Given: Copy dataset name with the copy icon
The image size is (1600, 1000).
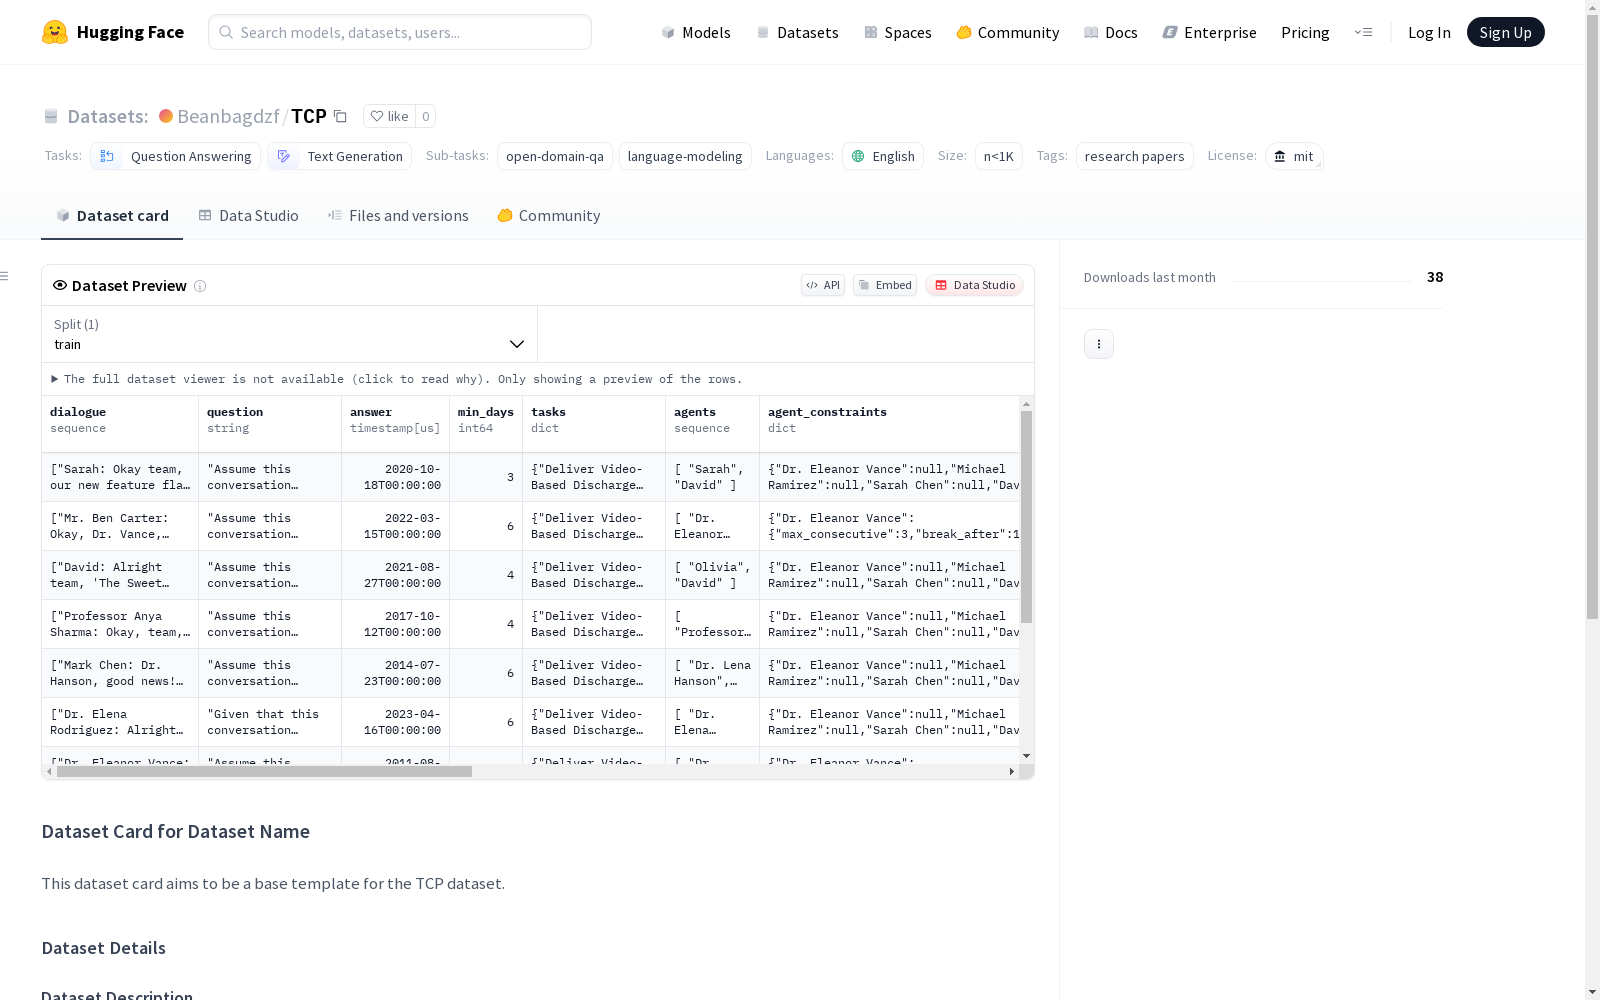Looking at the screenshot, I should 340,116.
